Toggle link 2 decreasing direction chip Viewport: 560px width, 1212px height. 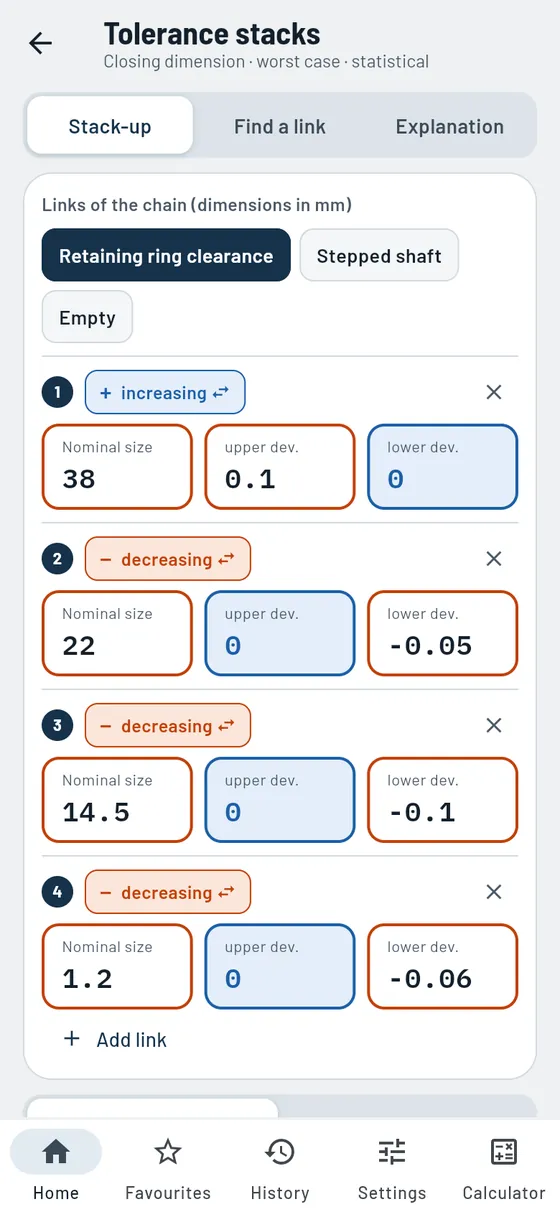[168, 559]
